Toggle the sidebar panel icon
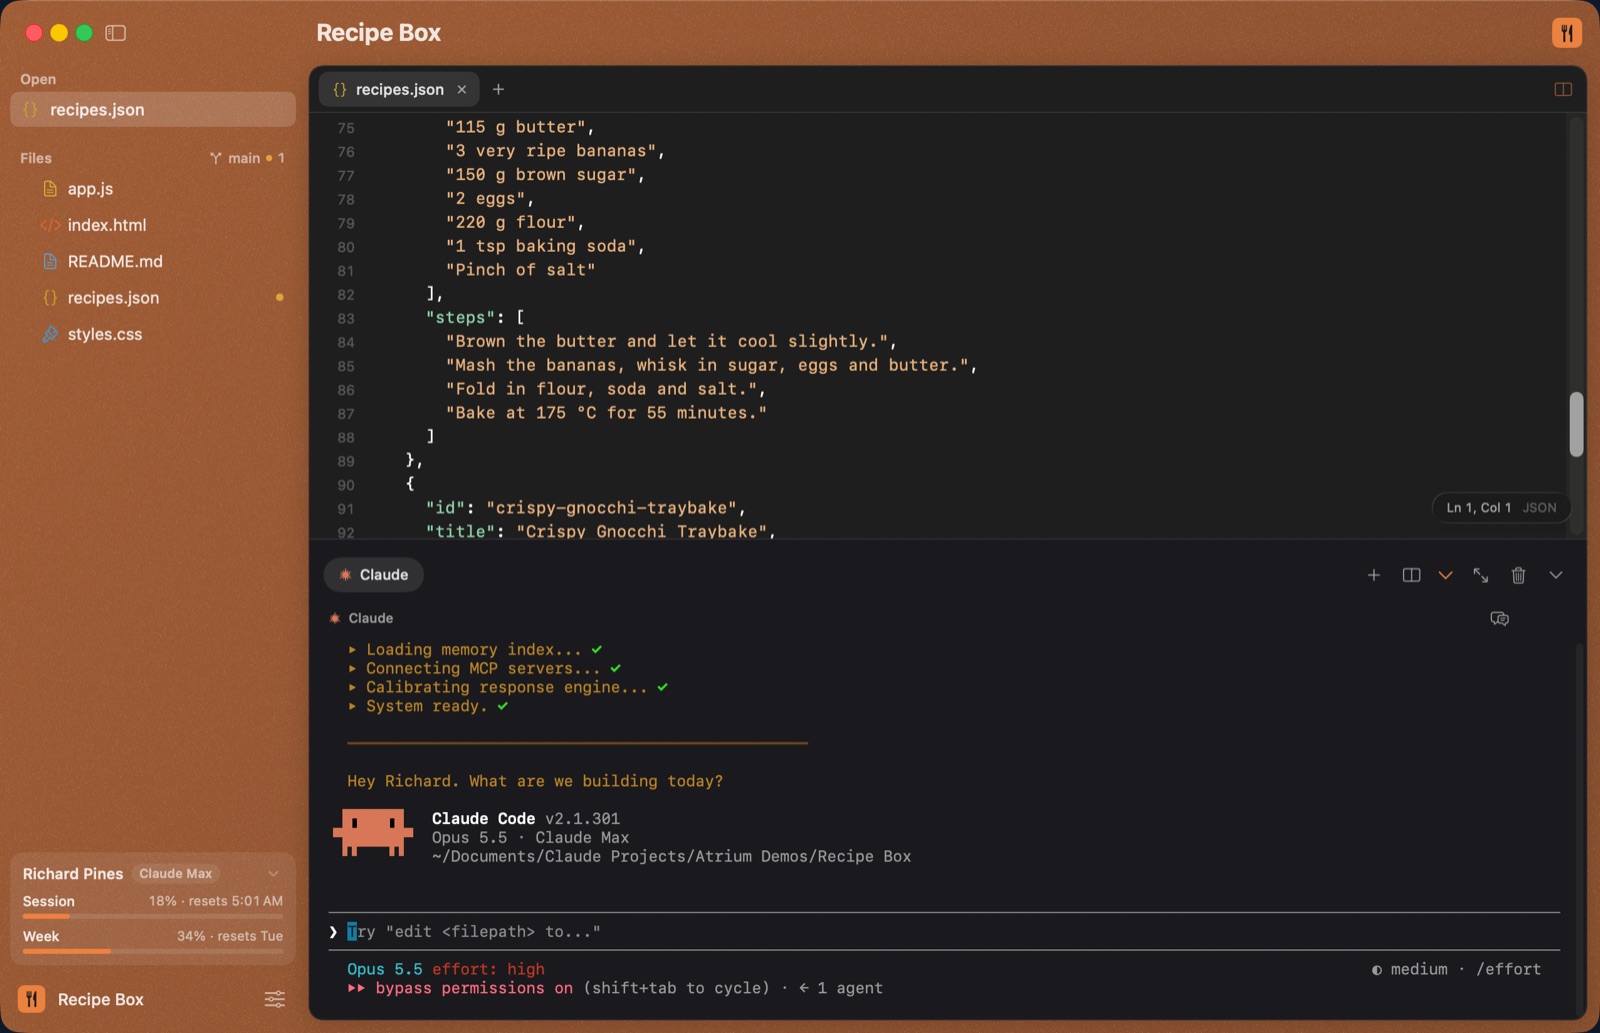The height and width of the screenshot is (1033, 1600). click(116, 33)
